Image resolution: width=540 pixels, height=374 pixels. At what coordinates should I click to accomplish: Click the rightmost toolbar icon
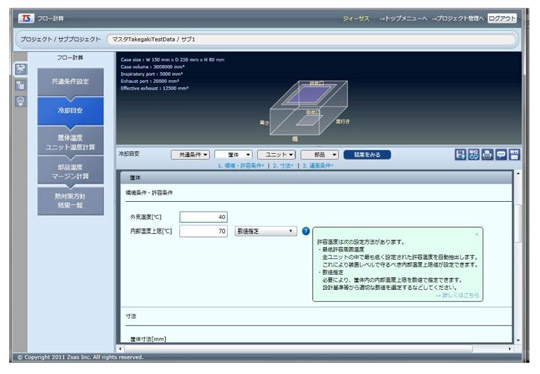click(515, 155)
